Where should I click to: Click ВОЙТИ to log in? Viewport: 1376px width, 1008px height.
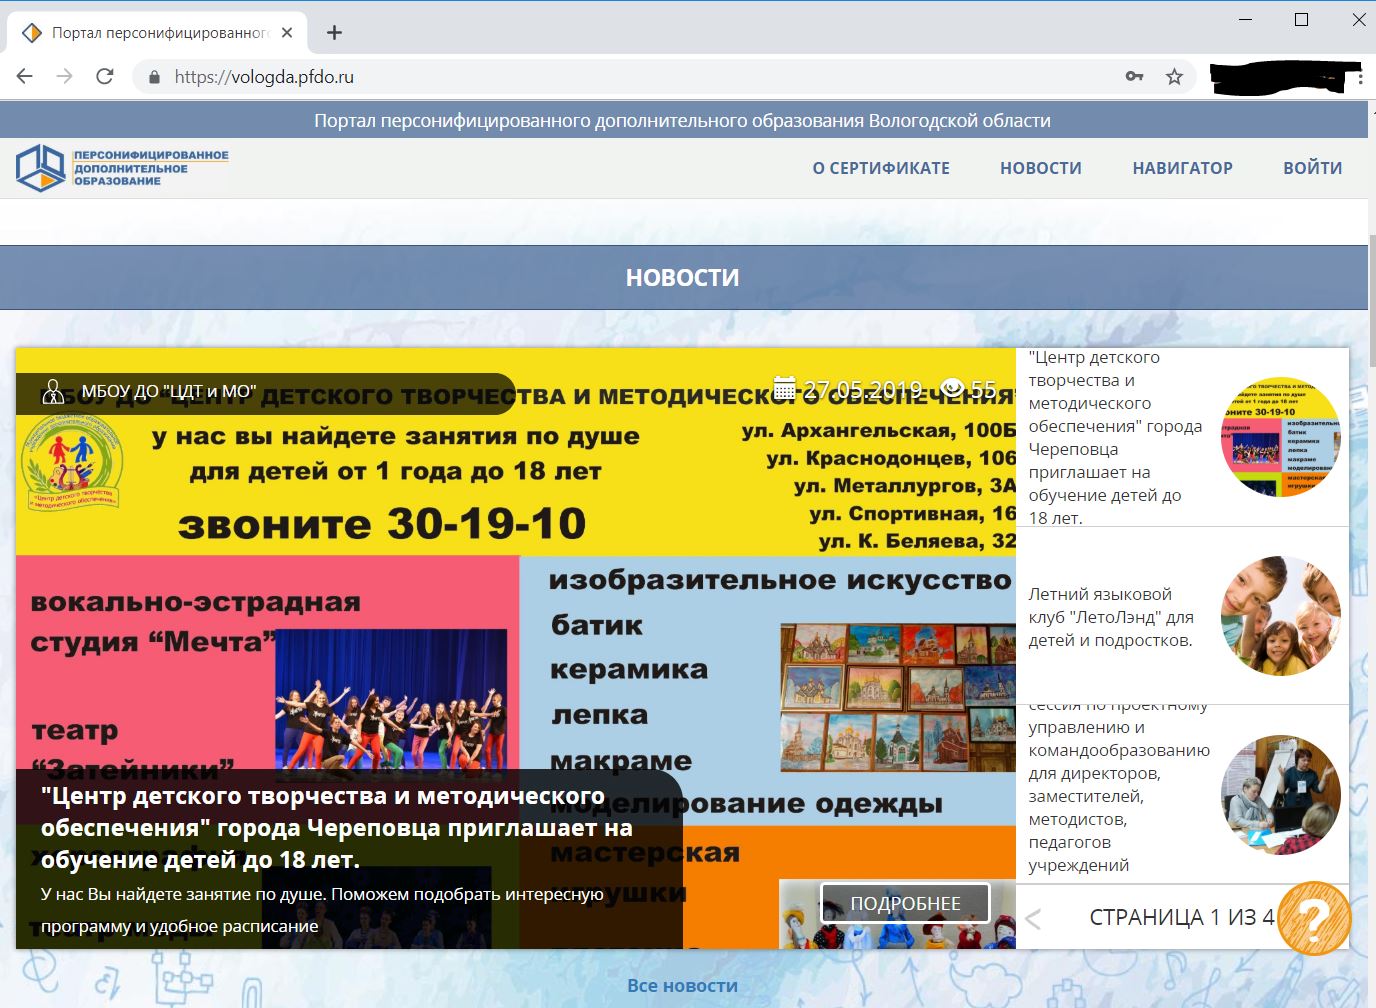tap(1312, 168)
